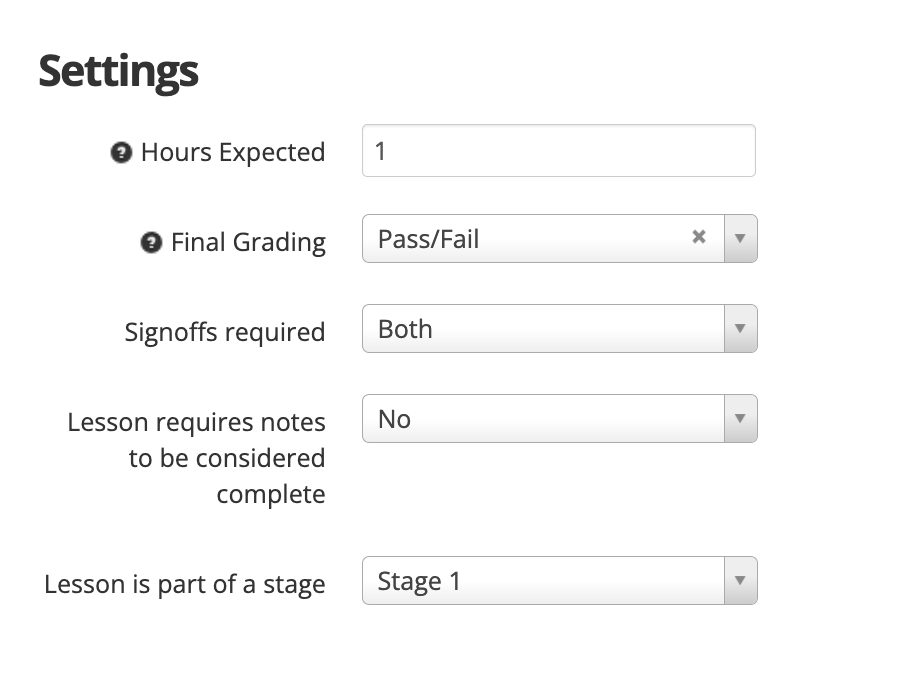Click the 'Final Grading' label text
The height and width of the screenshot is (686, 918).
(248, 243)
